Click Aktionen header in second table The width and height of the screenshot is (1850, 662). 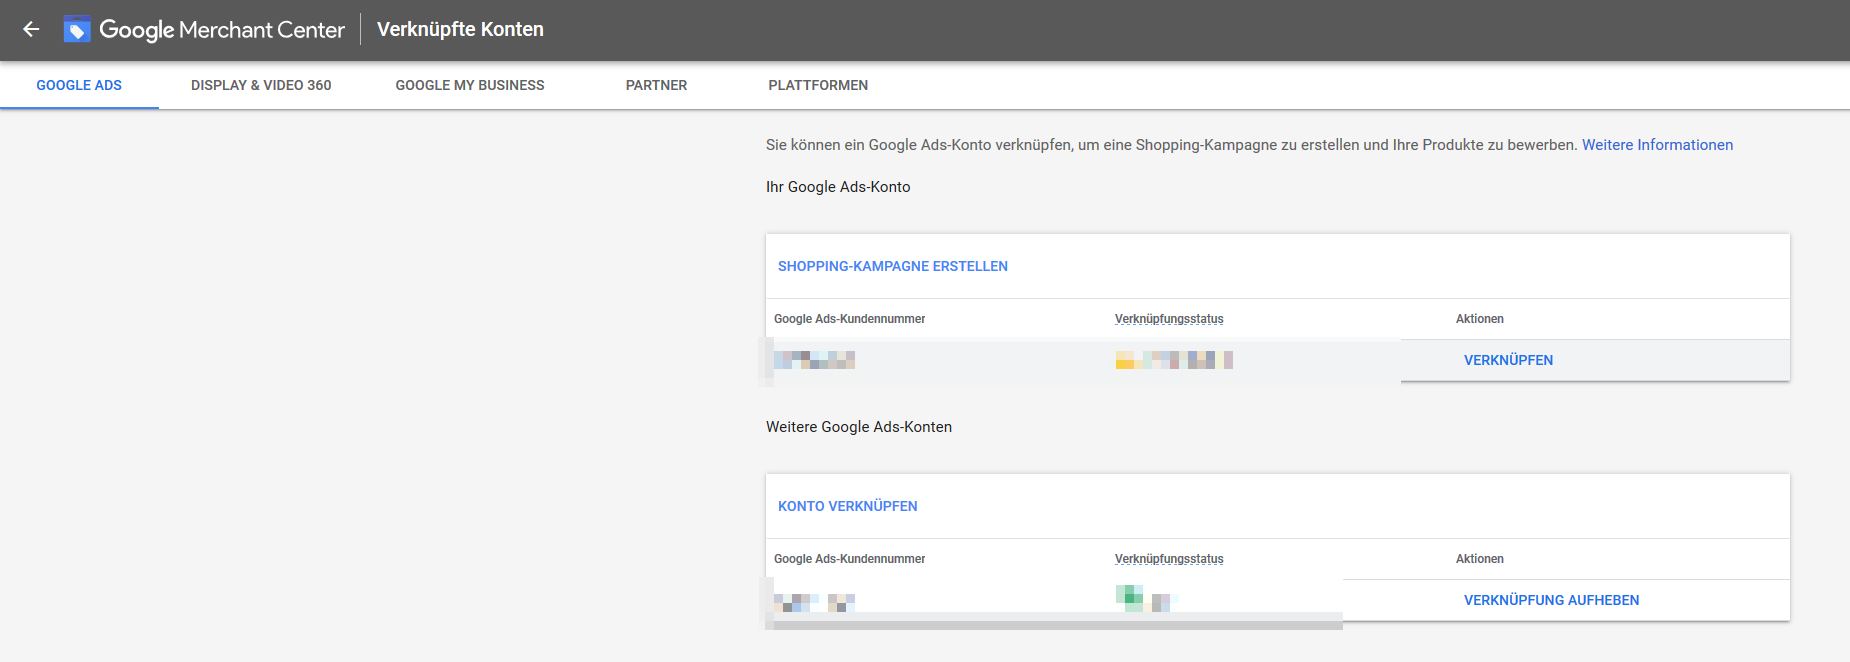pos(1480,559)
